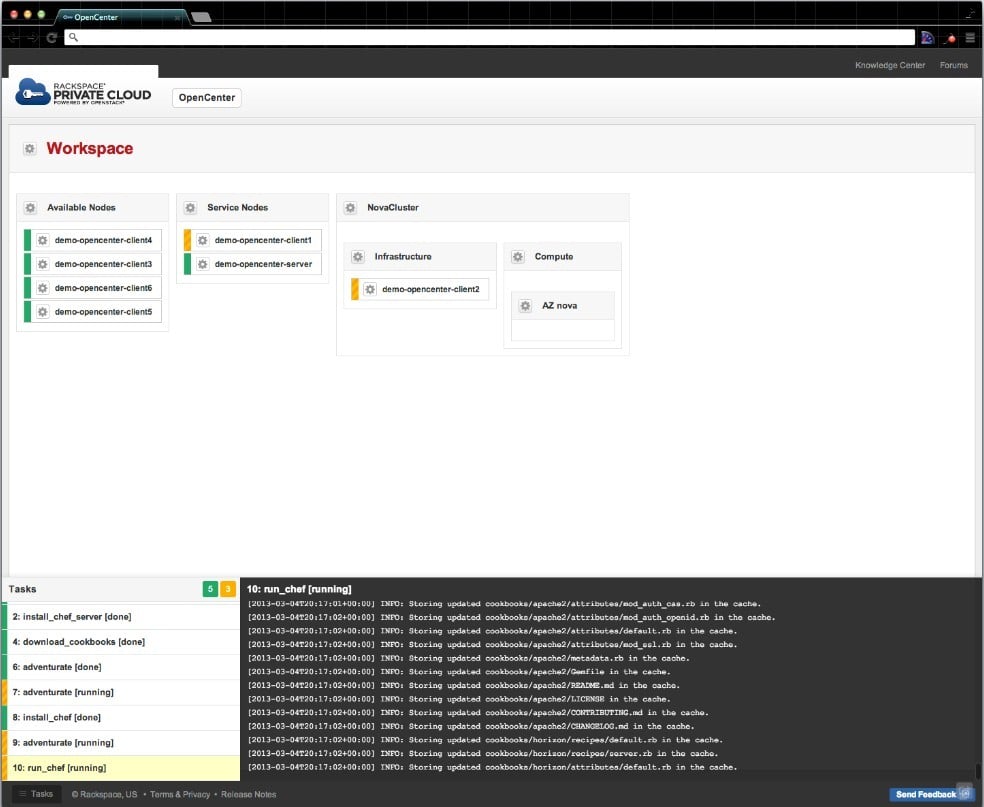Select task 7: adventurate [running]
Screen dimensions: 984x807
pyautogui.click(x=121, y=692)
